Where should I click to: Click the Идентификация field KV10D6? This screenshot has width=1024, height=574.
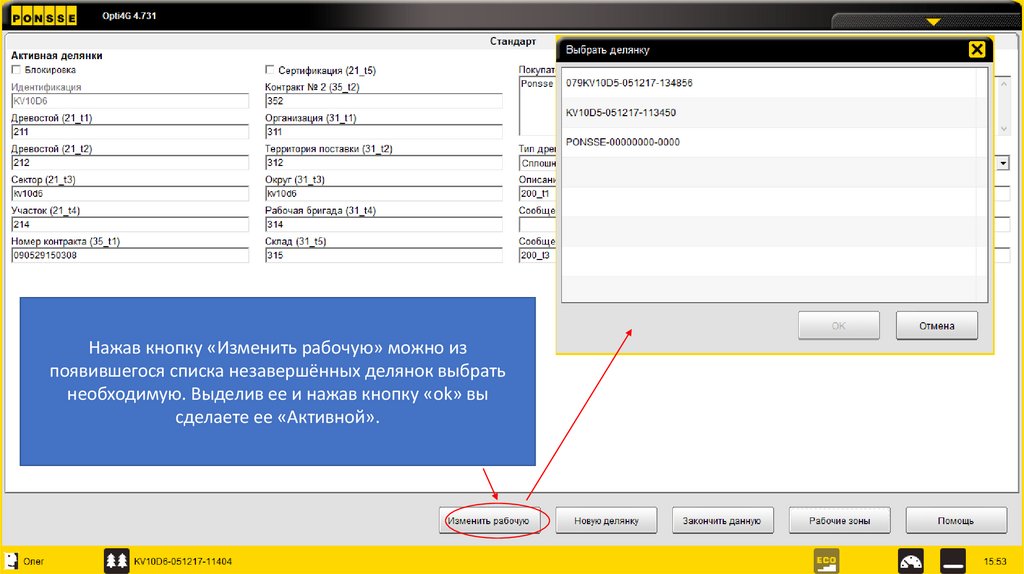coord(130,101)
